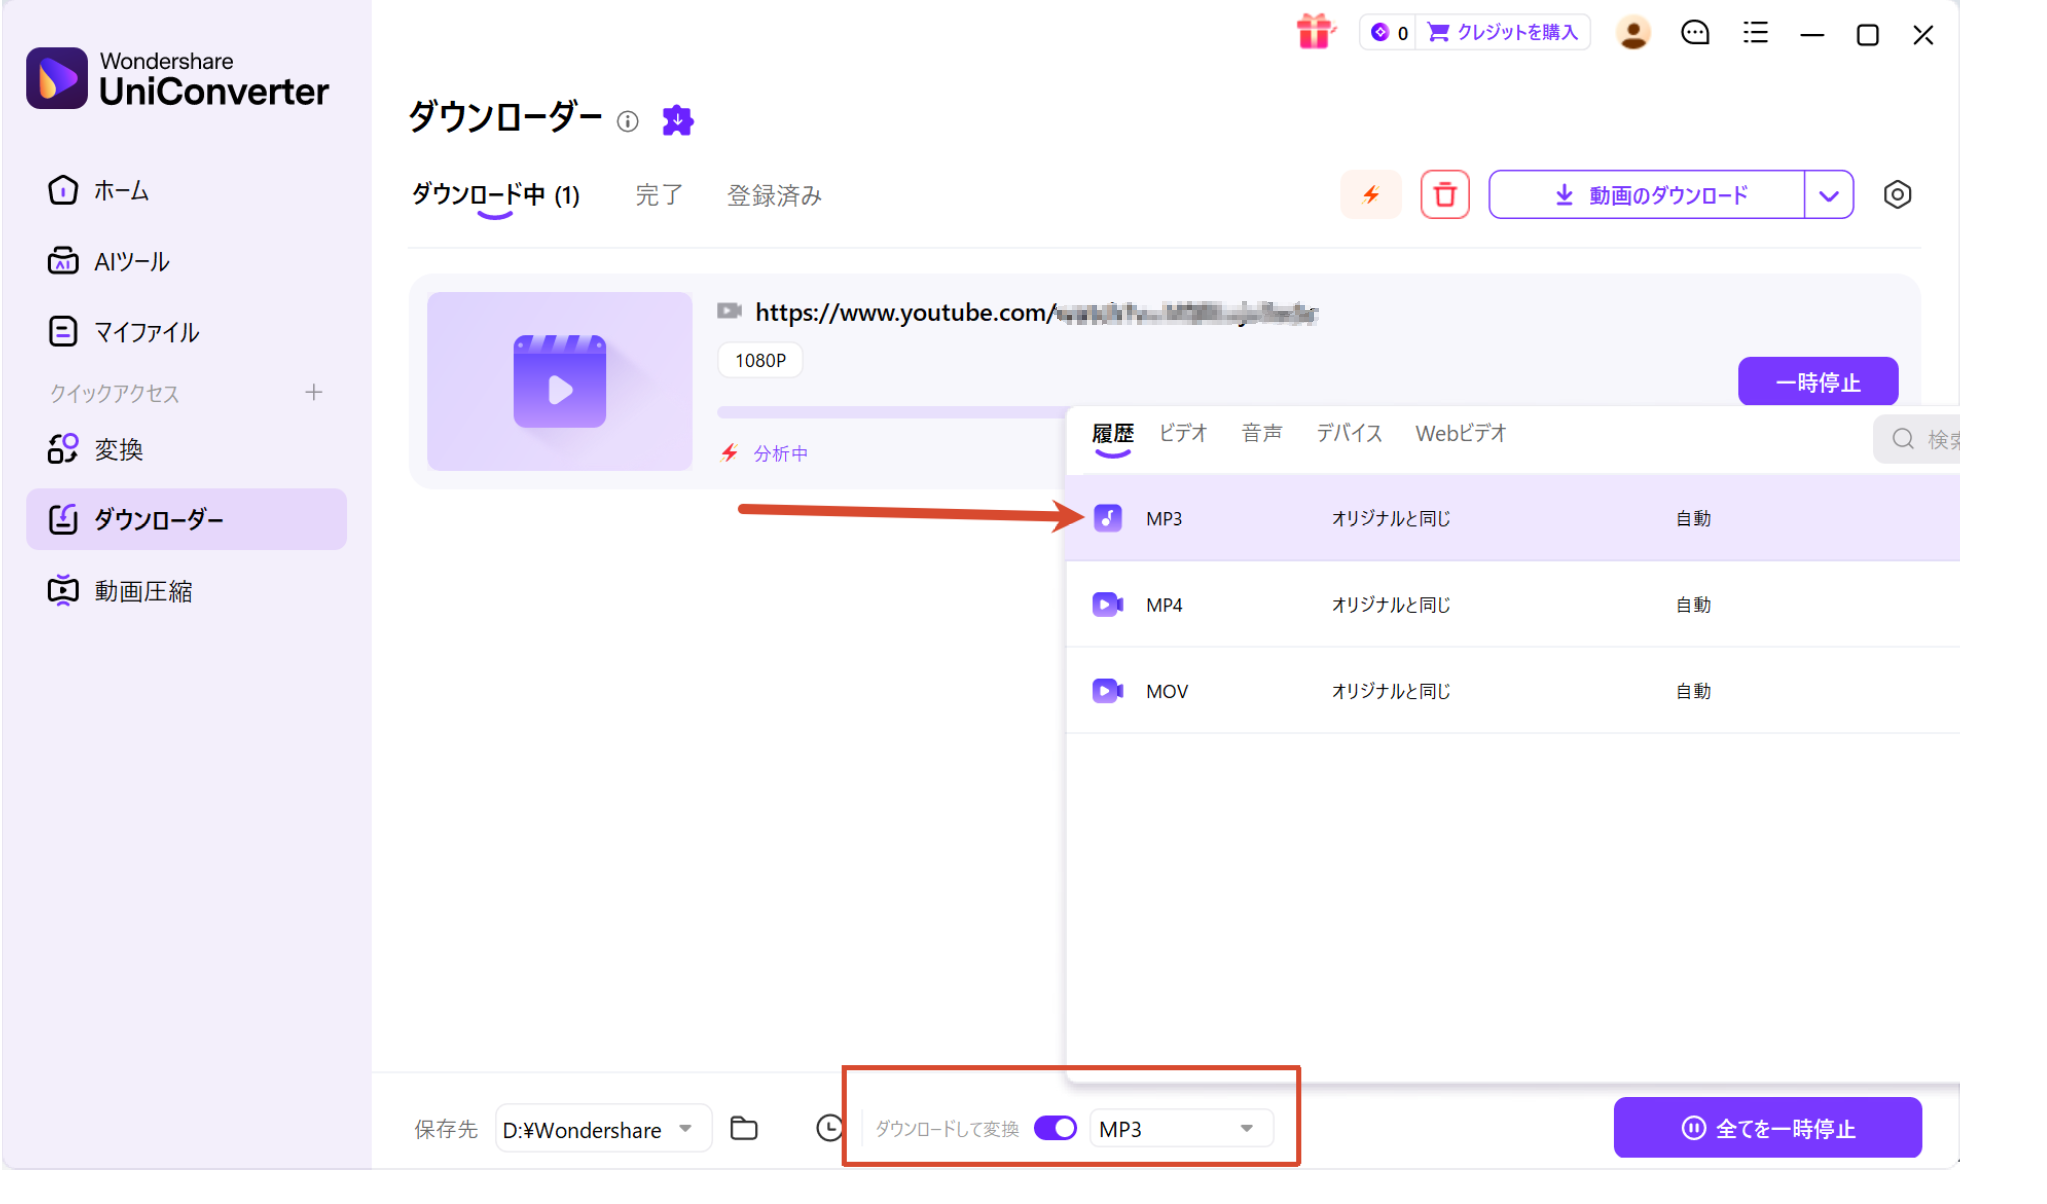Click the camera icon beside the YouTube URL
This screenshot has height=1204, width=2047.
click(x=729, y=312)
